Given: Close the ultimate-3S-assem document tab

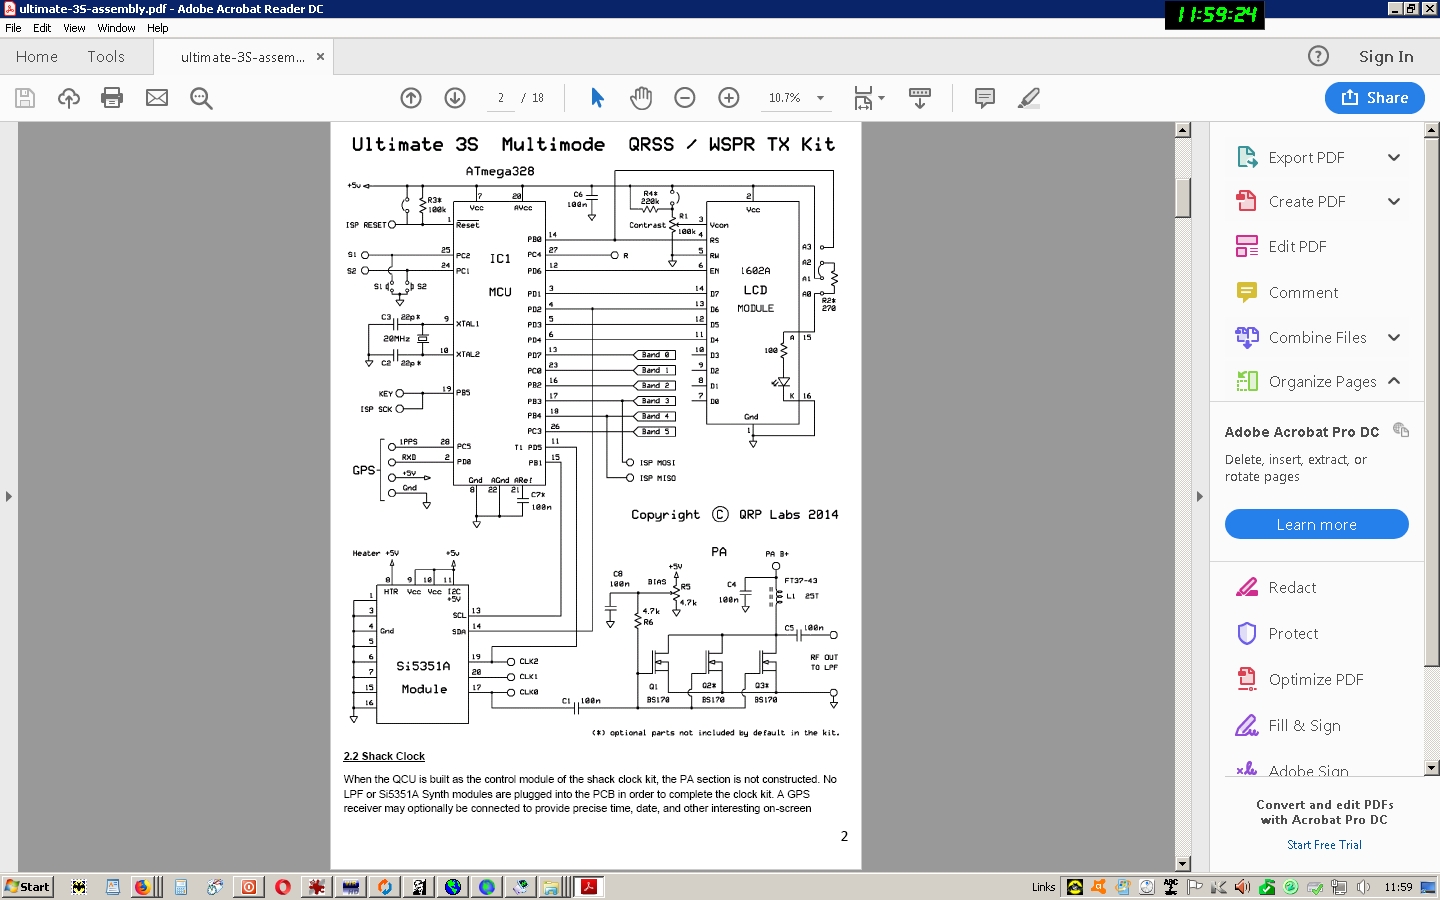Looking at the screenshot, I should click(320, 57).
